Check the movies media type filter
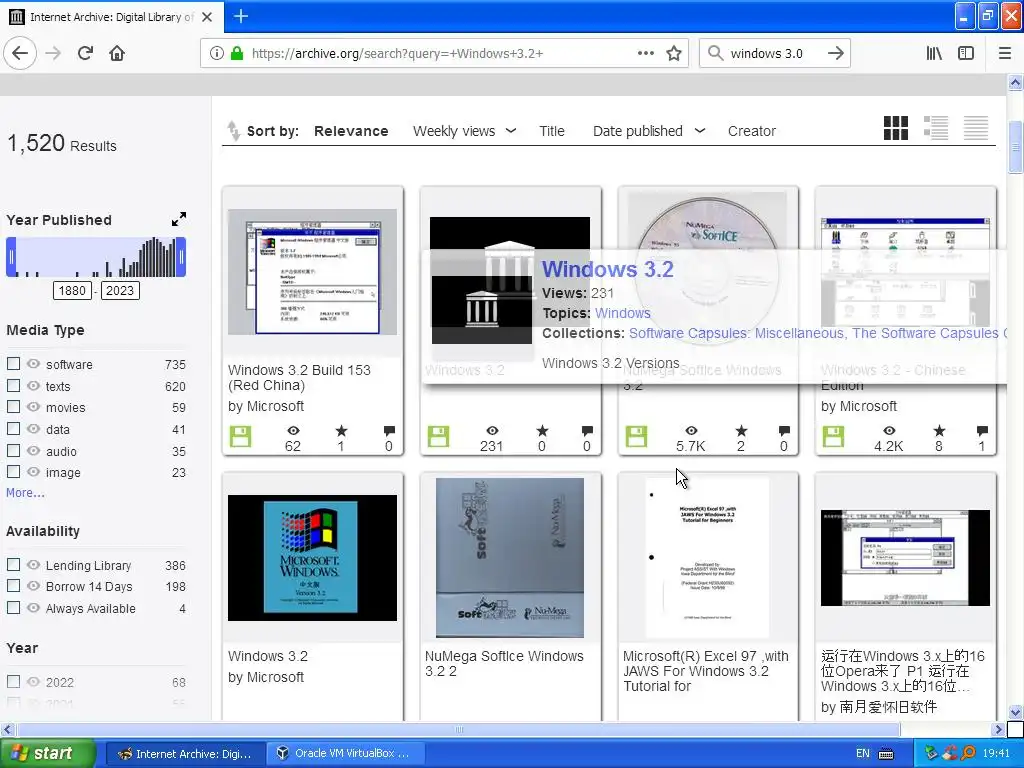The height and width of the screenshot is (768, 1024). coord(13,406)
